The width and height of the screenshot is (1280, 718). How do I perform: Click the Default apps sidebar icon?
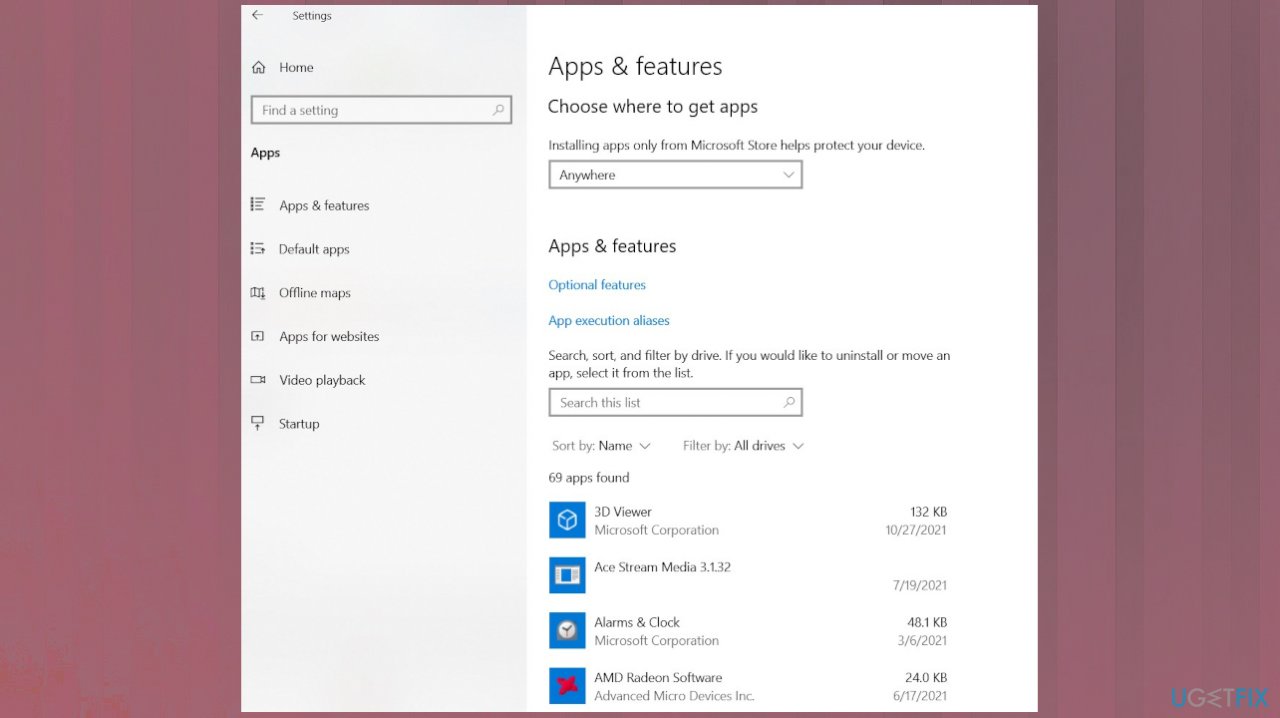pyautogui.click(x=259, y=249)
